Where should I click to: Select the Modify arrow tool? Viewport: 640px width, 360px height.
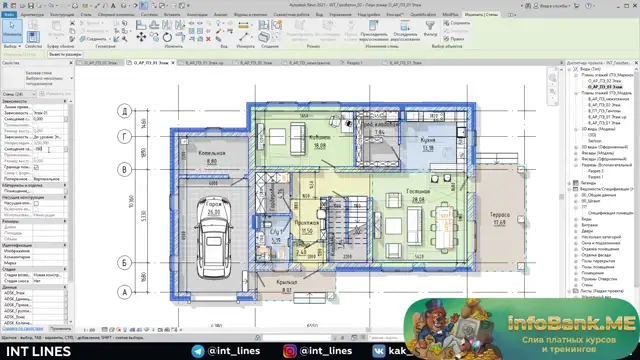(12, 30)
